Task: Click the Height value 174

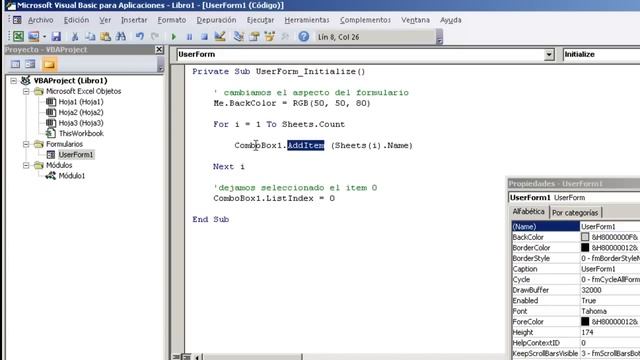Action: point(587,332)
